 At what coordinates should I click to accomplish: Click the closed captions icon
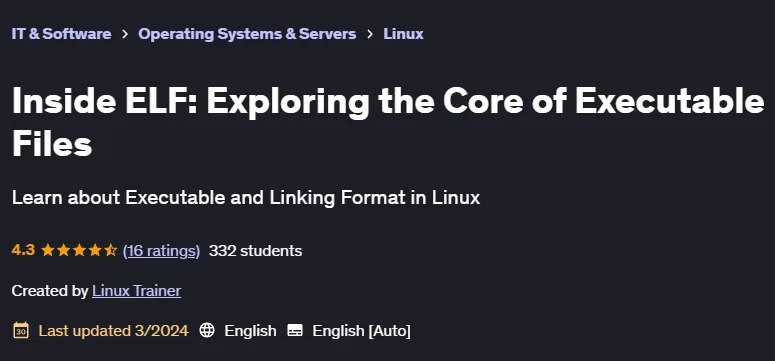(295, 330)
